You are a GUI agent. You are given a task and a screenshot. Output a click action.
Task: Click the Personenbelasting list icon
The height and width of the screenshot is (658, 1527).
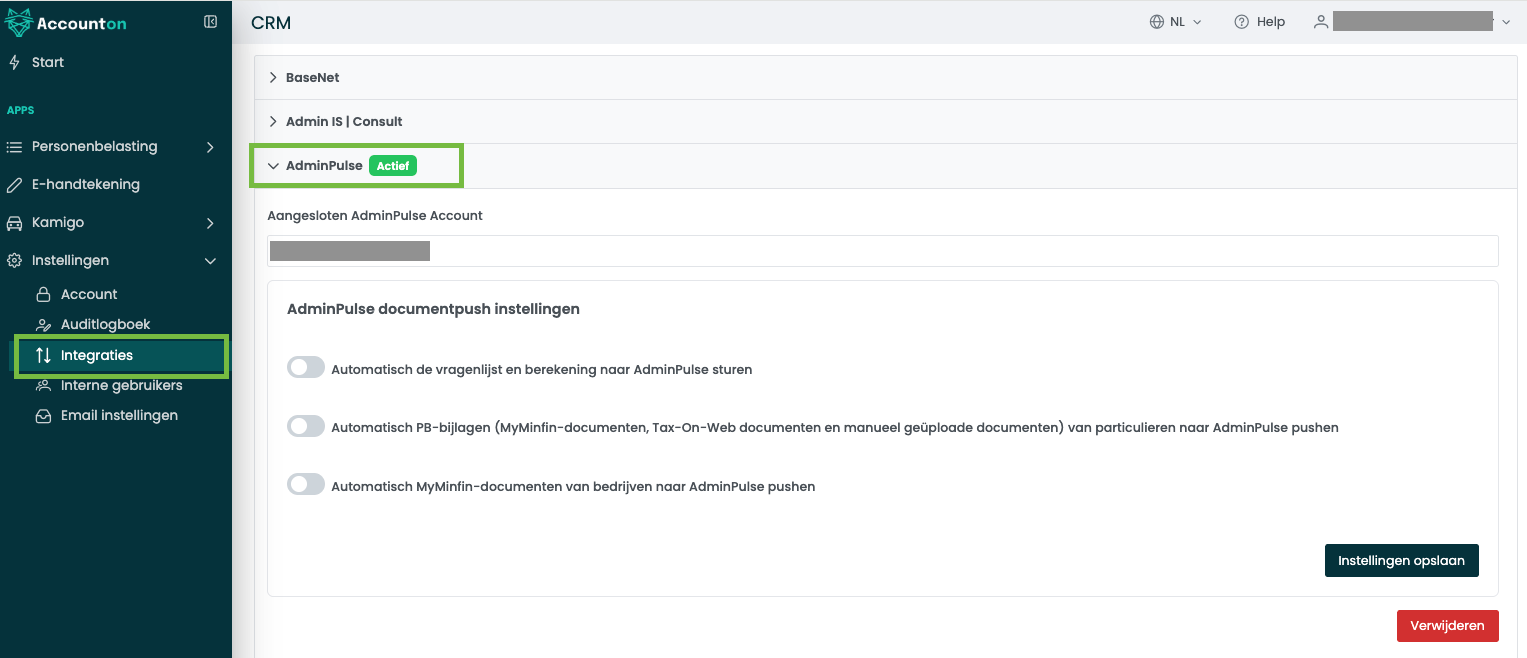coord(14,147)
